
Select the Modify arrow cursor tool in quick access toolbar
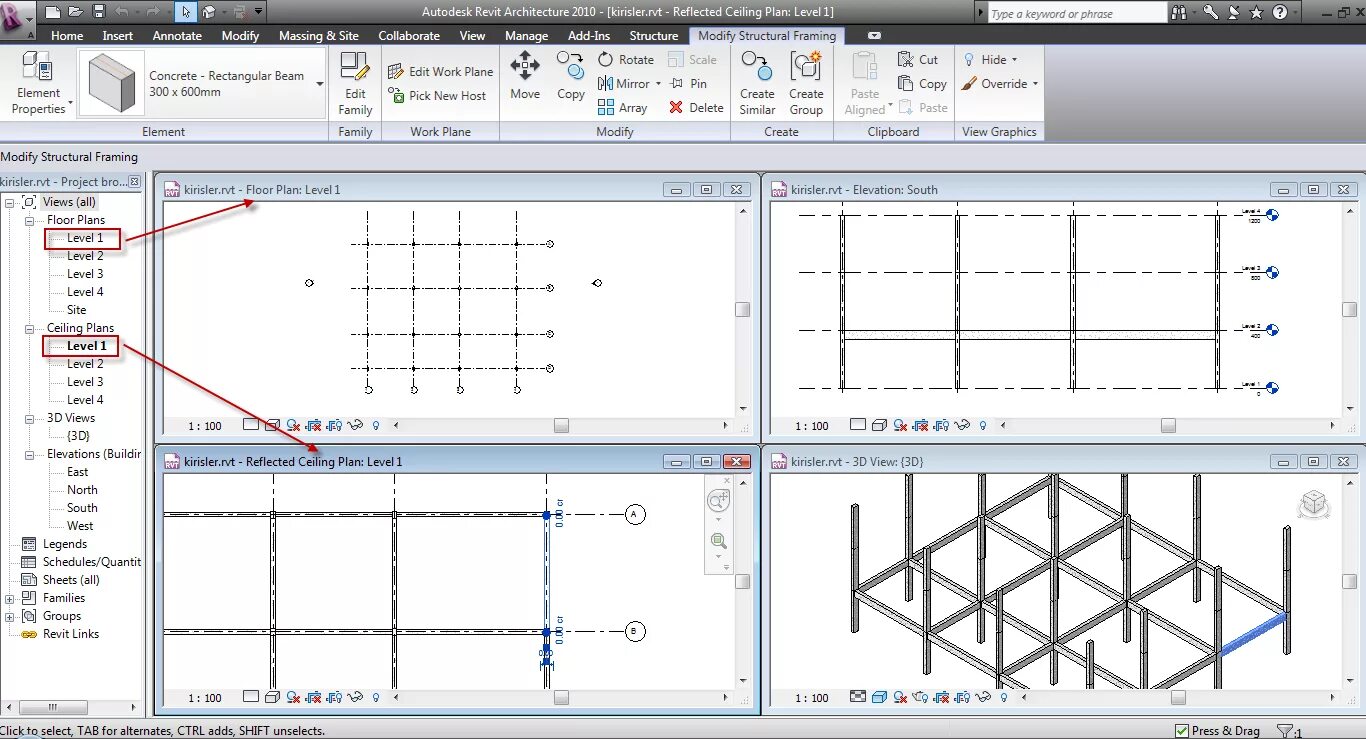[x=185, y=12]
